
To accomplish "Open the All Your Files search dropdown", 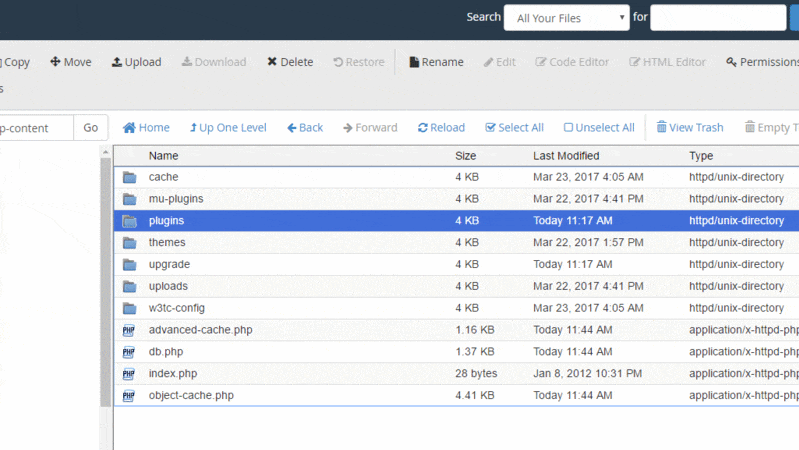I will tap(567, 18).
